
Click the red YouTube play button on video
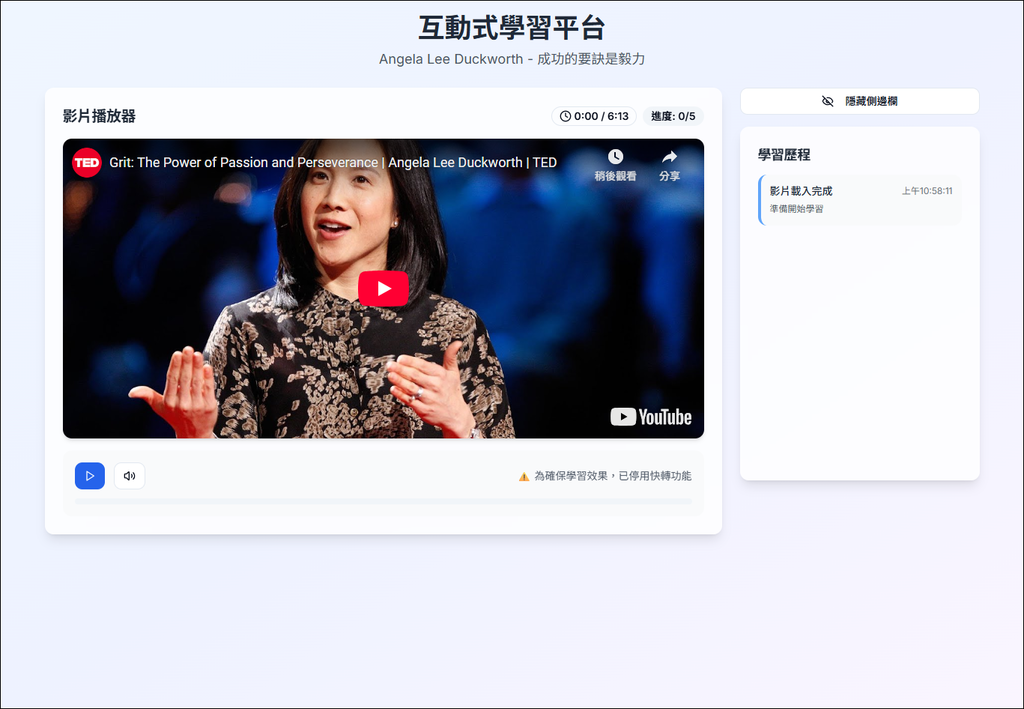point(383,288)
